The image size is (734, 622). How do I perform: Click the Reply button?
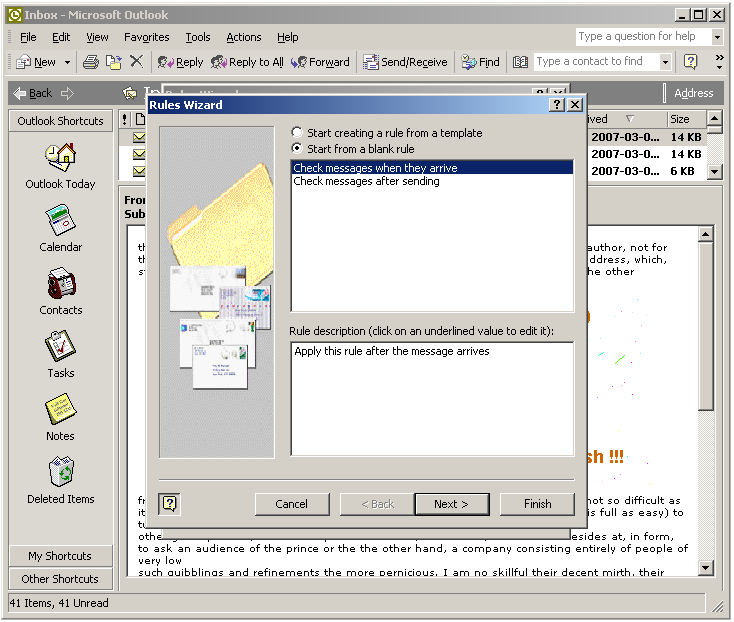tap(180, 62)
